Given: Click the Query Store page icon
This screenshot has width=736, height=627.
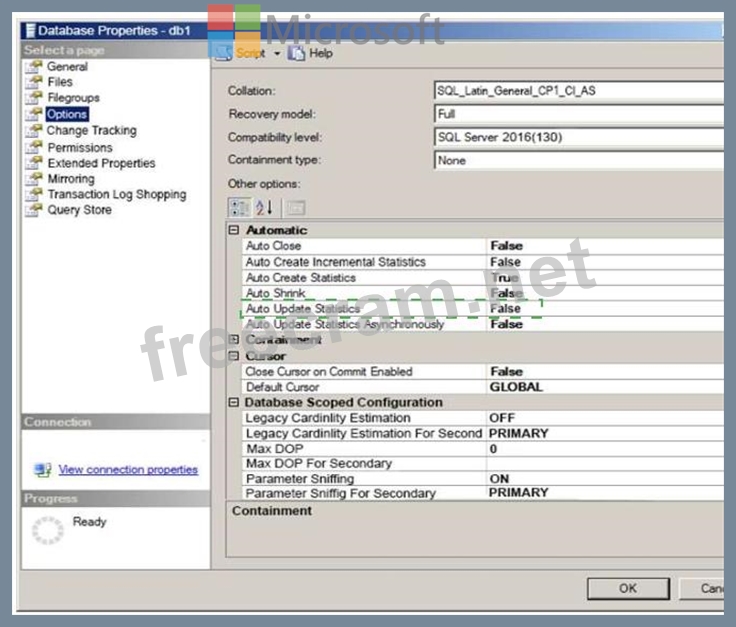Looking at the screenshot, I should point(33,210).
